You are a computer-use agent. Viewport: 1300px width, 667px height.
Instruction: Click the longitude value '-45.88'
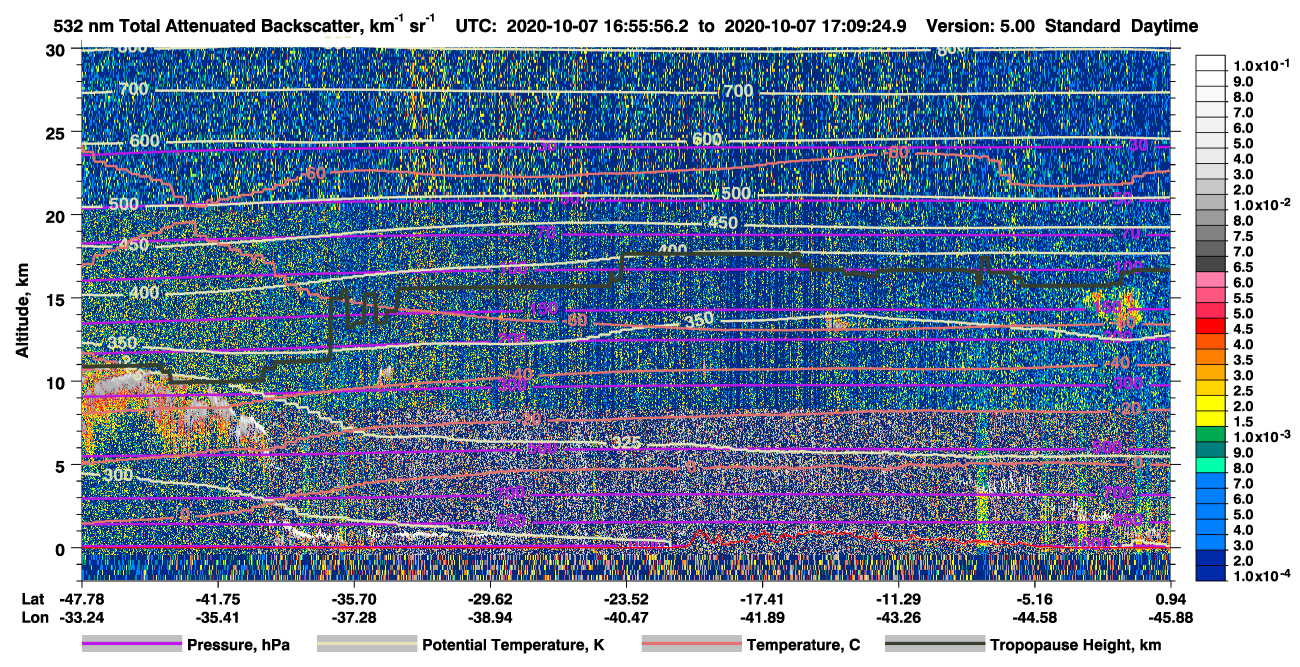point(1169,617)
